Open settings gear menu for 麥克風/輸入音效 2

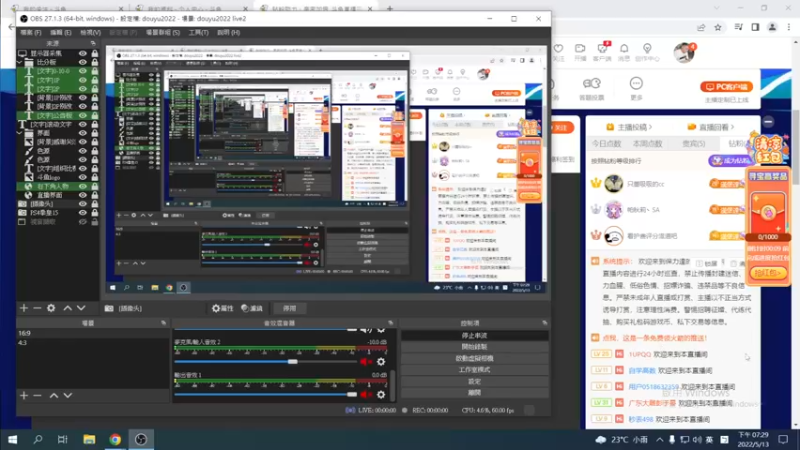[x=381, y=362]
